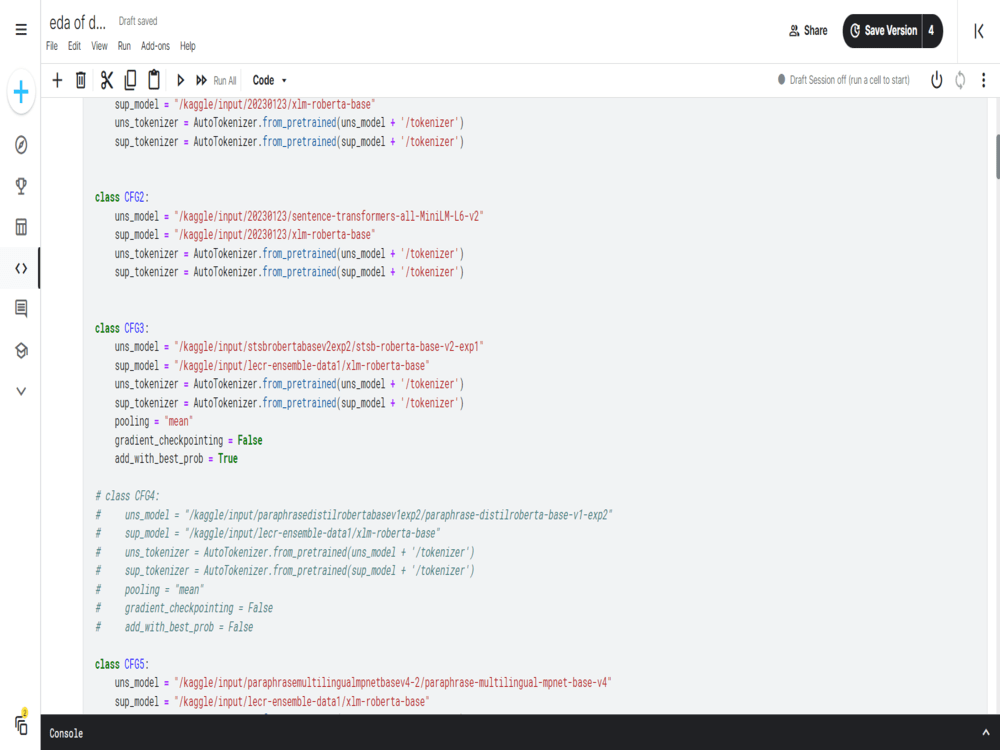1000x750 pixels.
Task: Click the stsb-roberta-base-v2-exp1 path string
Action: click(x=329, y=347)
